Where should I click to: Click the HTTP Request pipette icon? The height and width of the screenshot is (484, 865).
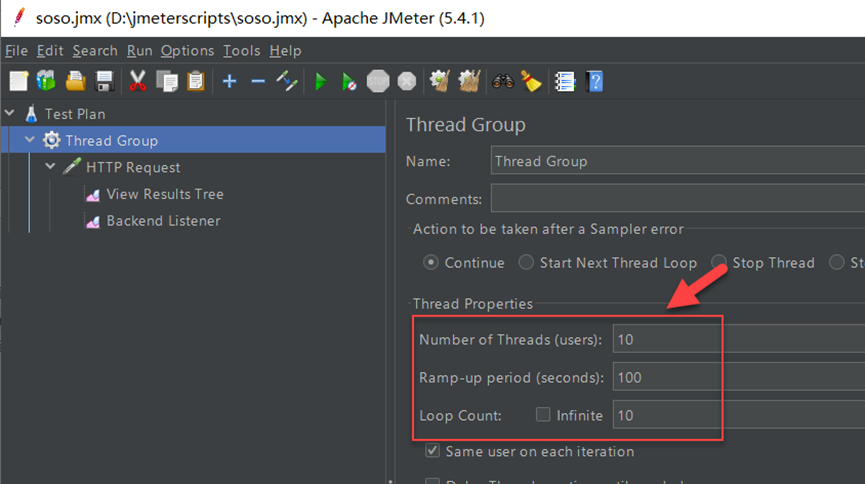72,167
